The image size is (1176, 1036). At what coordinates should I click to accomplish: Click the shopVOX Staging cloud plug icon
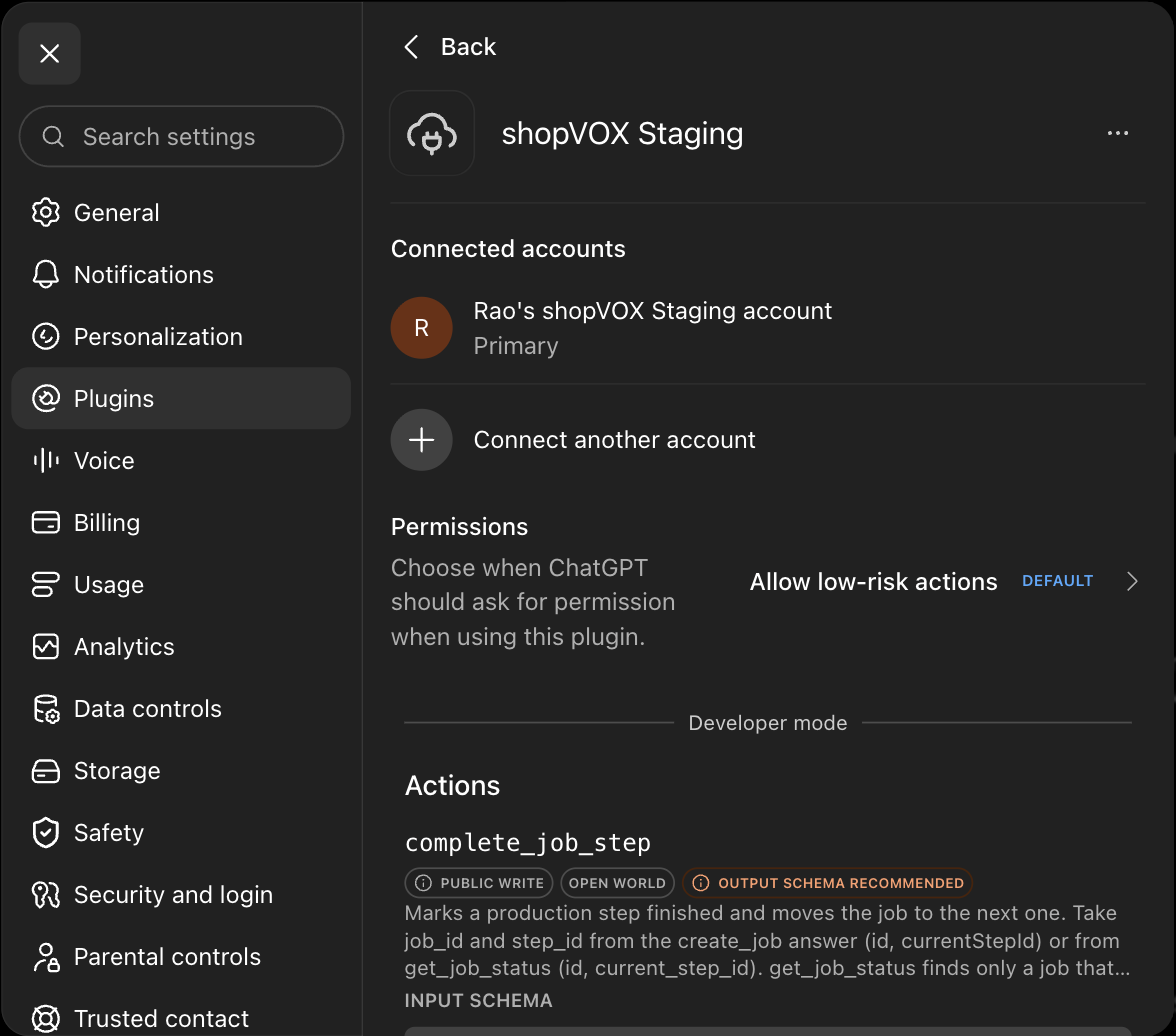pyautogui.click(x=432, y=134)
